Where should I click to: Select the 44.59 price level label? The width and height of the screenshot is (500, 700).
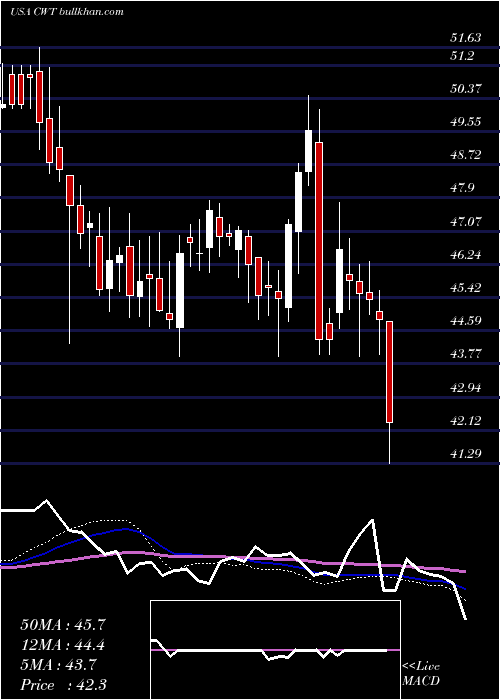click(466, 321)
